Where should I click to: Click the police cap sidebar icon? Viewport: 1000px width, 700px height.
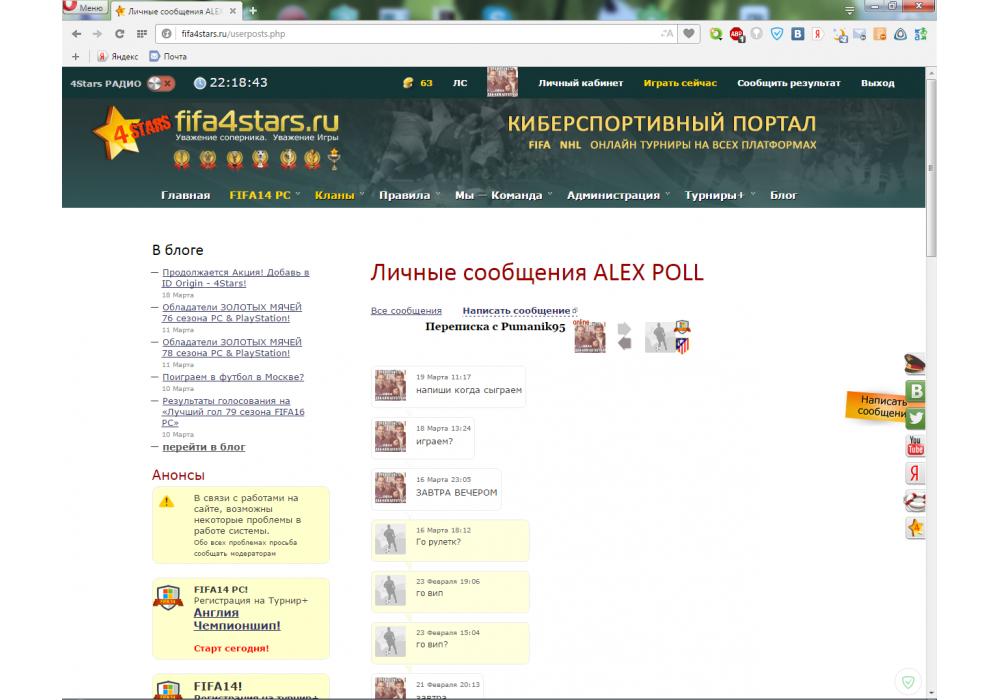[915, 364]
